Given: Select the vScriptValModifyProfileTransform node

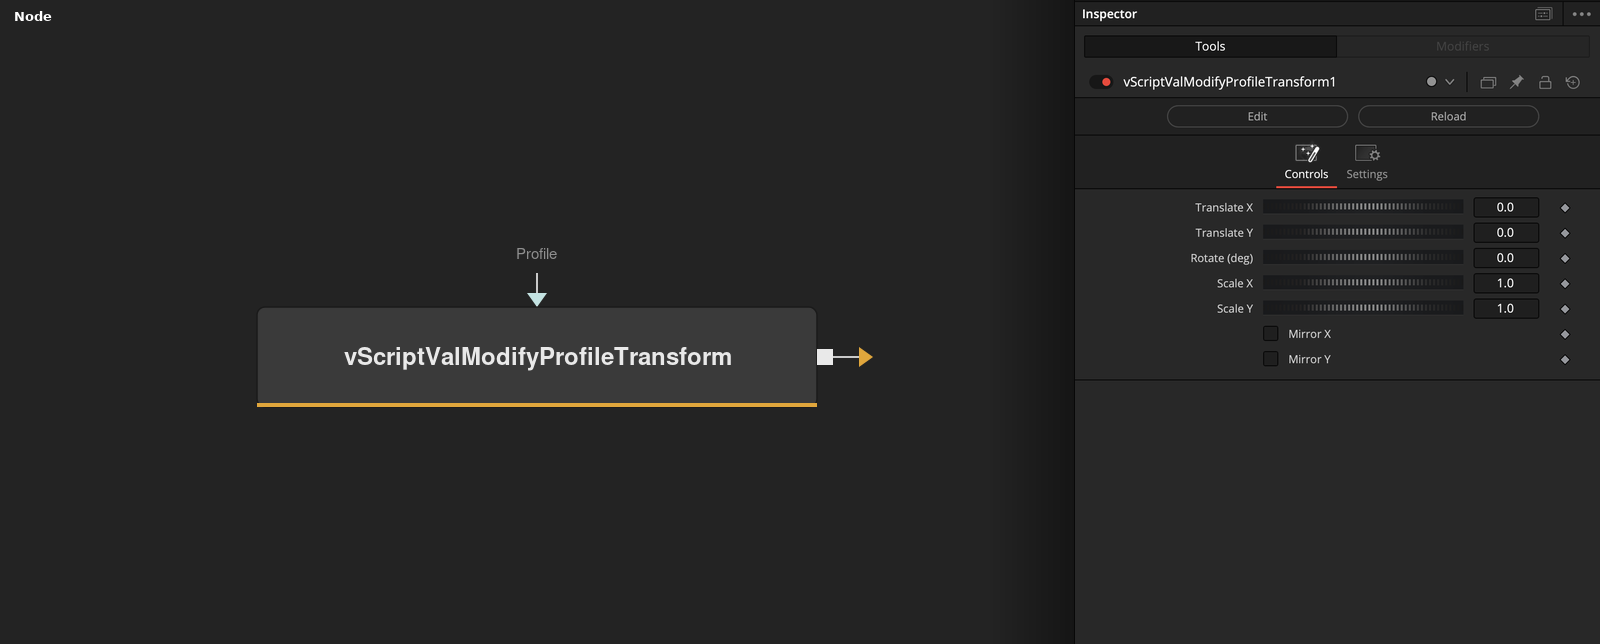Looking at the screenshot, I should [537, 357].
